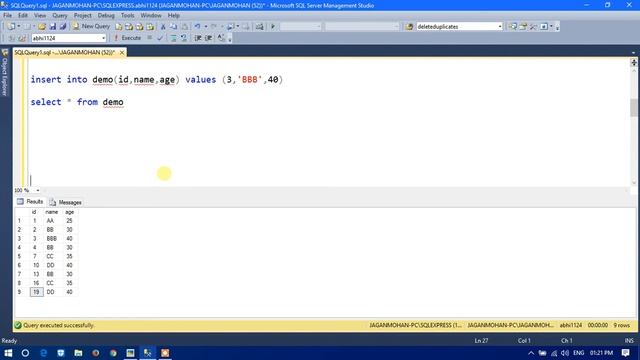Click the Display Estimated Execution Plan icon

173,38
